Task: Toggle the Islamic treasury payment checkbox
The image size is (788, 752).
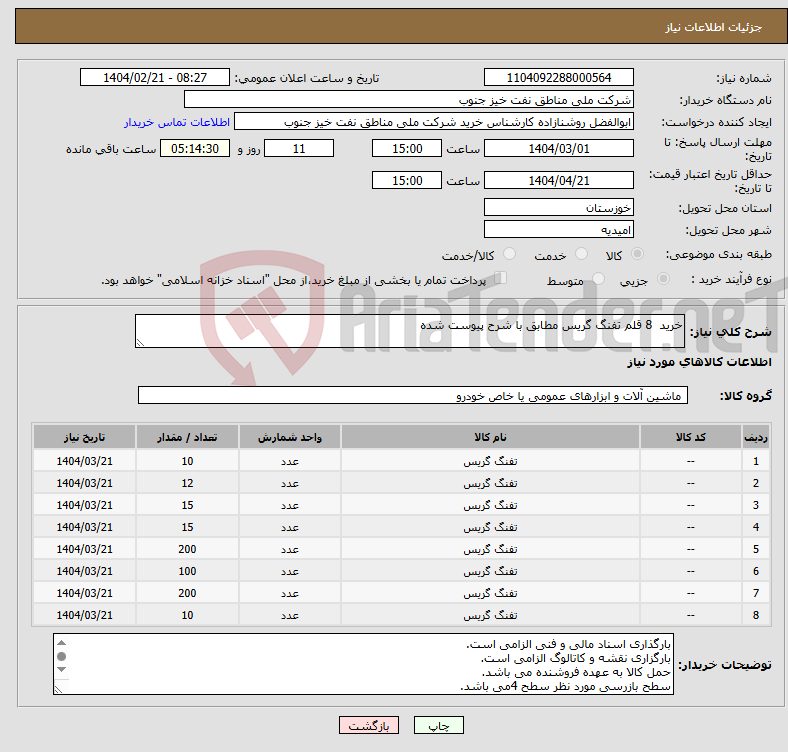Action: tap(501, 278)
